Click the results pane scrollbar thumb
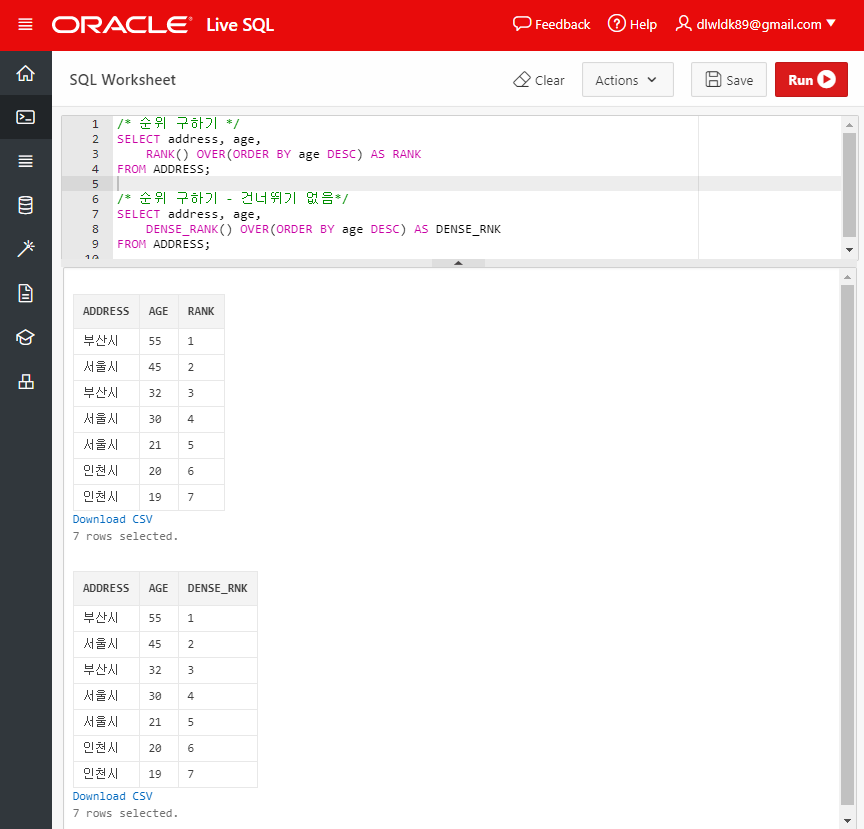864x829 pixels. pyautogui.click(x=847, y=546)
